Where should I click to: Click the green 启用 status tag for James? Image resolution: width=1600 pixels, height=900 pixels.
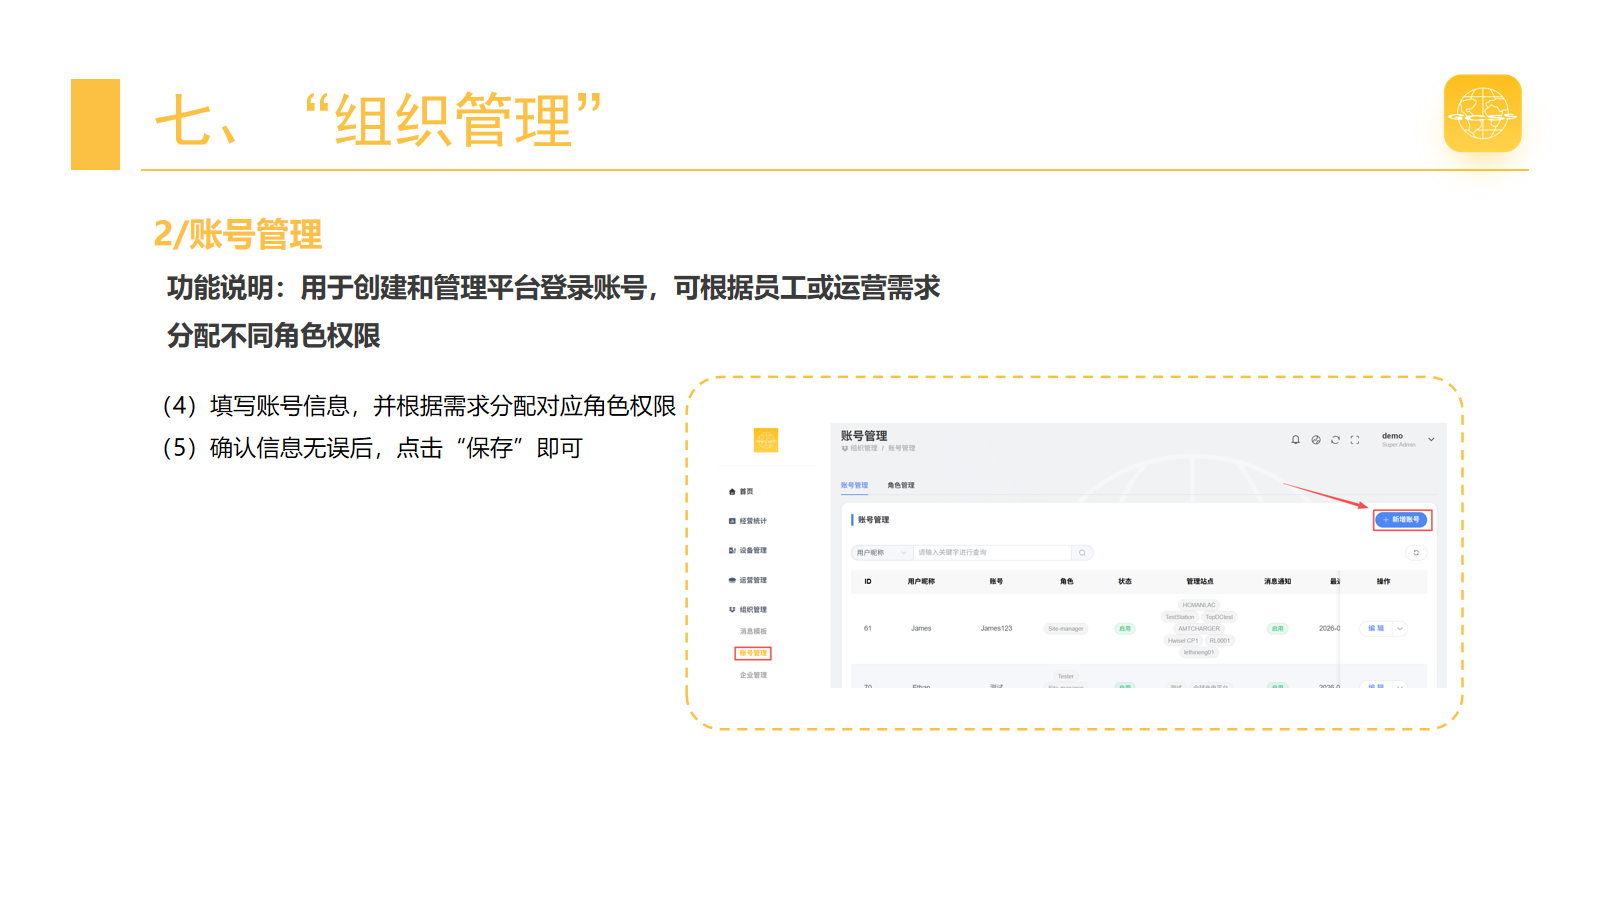click(x=1125, y=629)
